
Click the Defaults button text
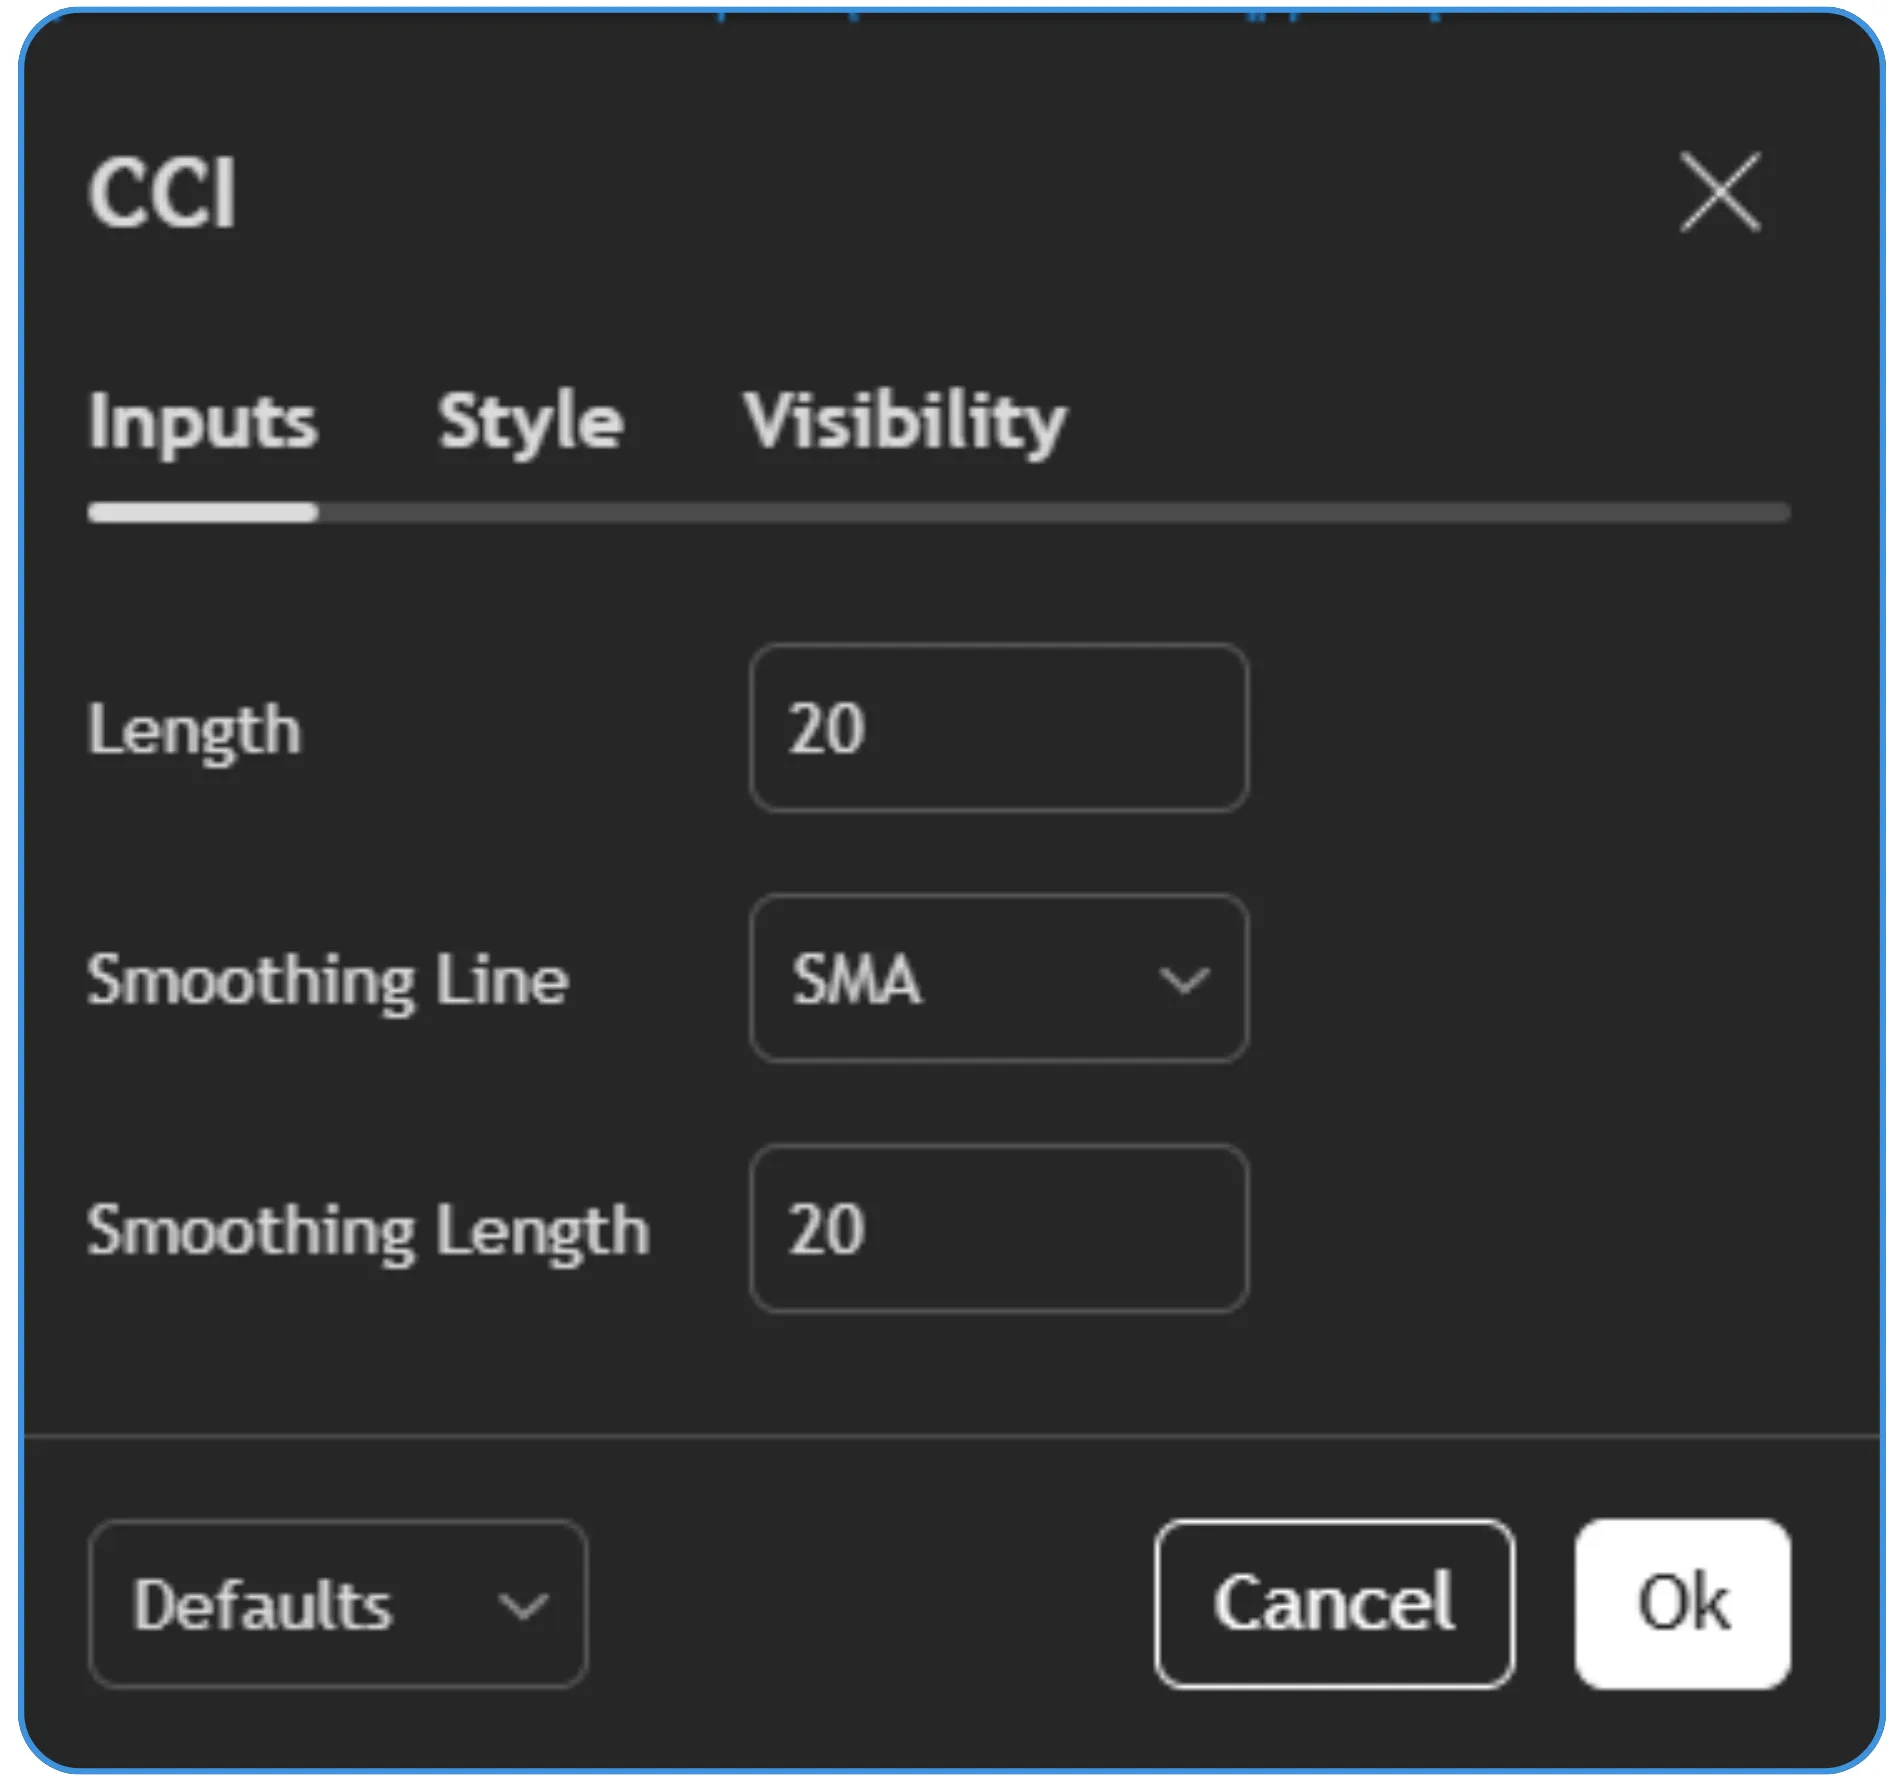(x=262, y=1605)
